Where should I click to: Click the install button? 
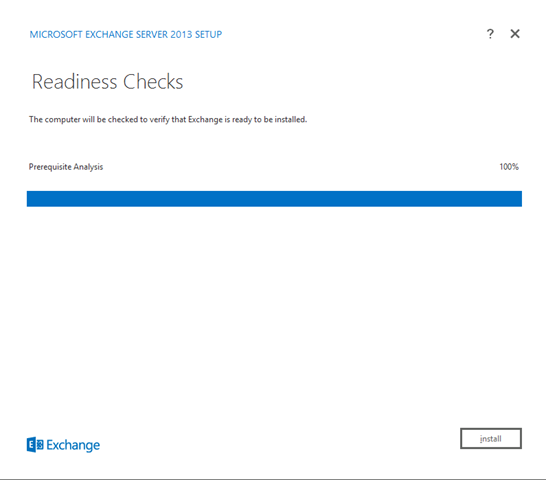click(491, 438)
